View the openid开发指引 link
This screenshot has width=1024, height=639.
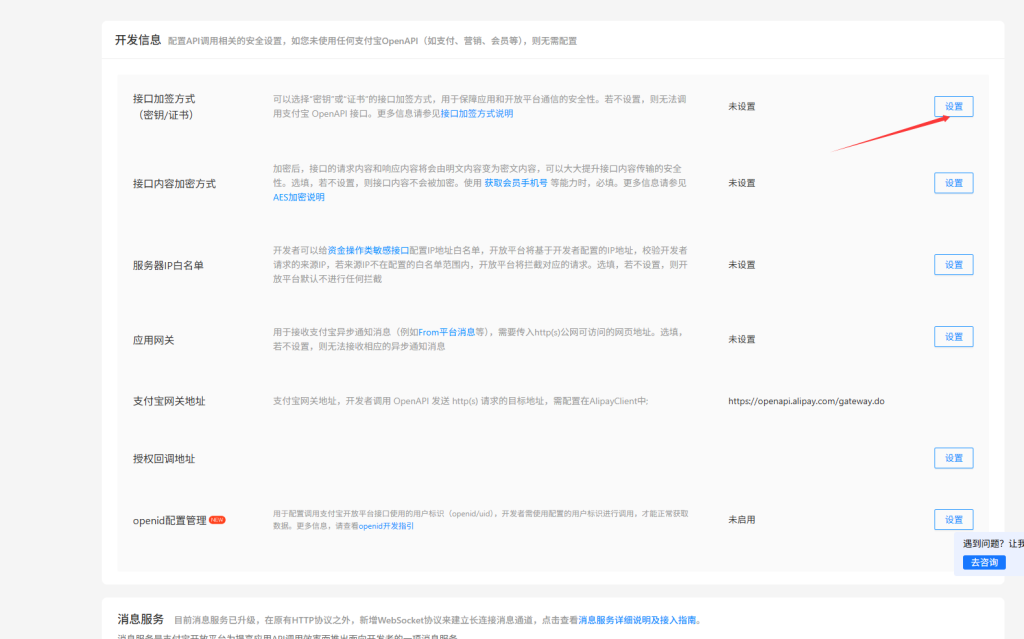click(x=386, y=525)
